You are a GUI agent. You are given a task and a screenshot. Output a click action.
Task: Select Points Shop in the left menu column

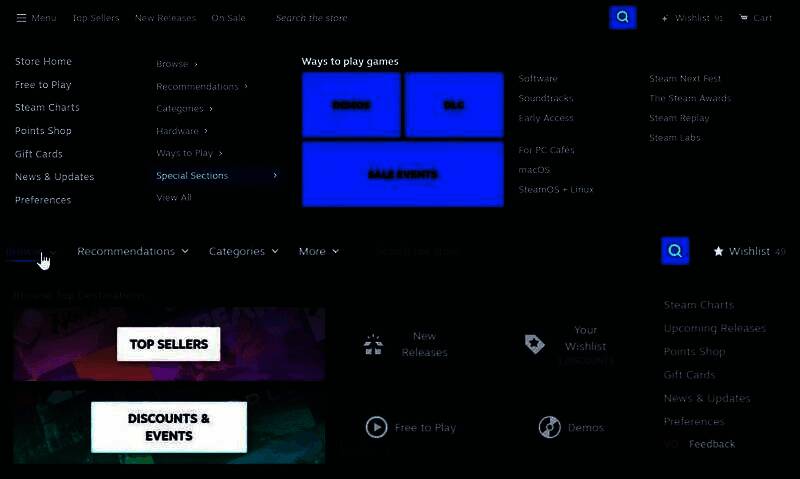click(43, 131)
